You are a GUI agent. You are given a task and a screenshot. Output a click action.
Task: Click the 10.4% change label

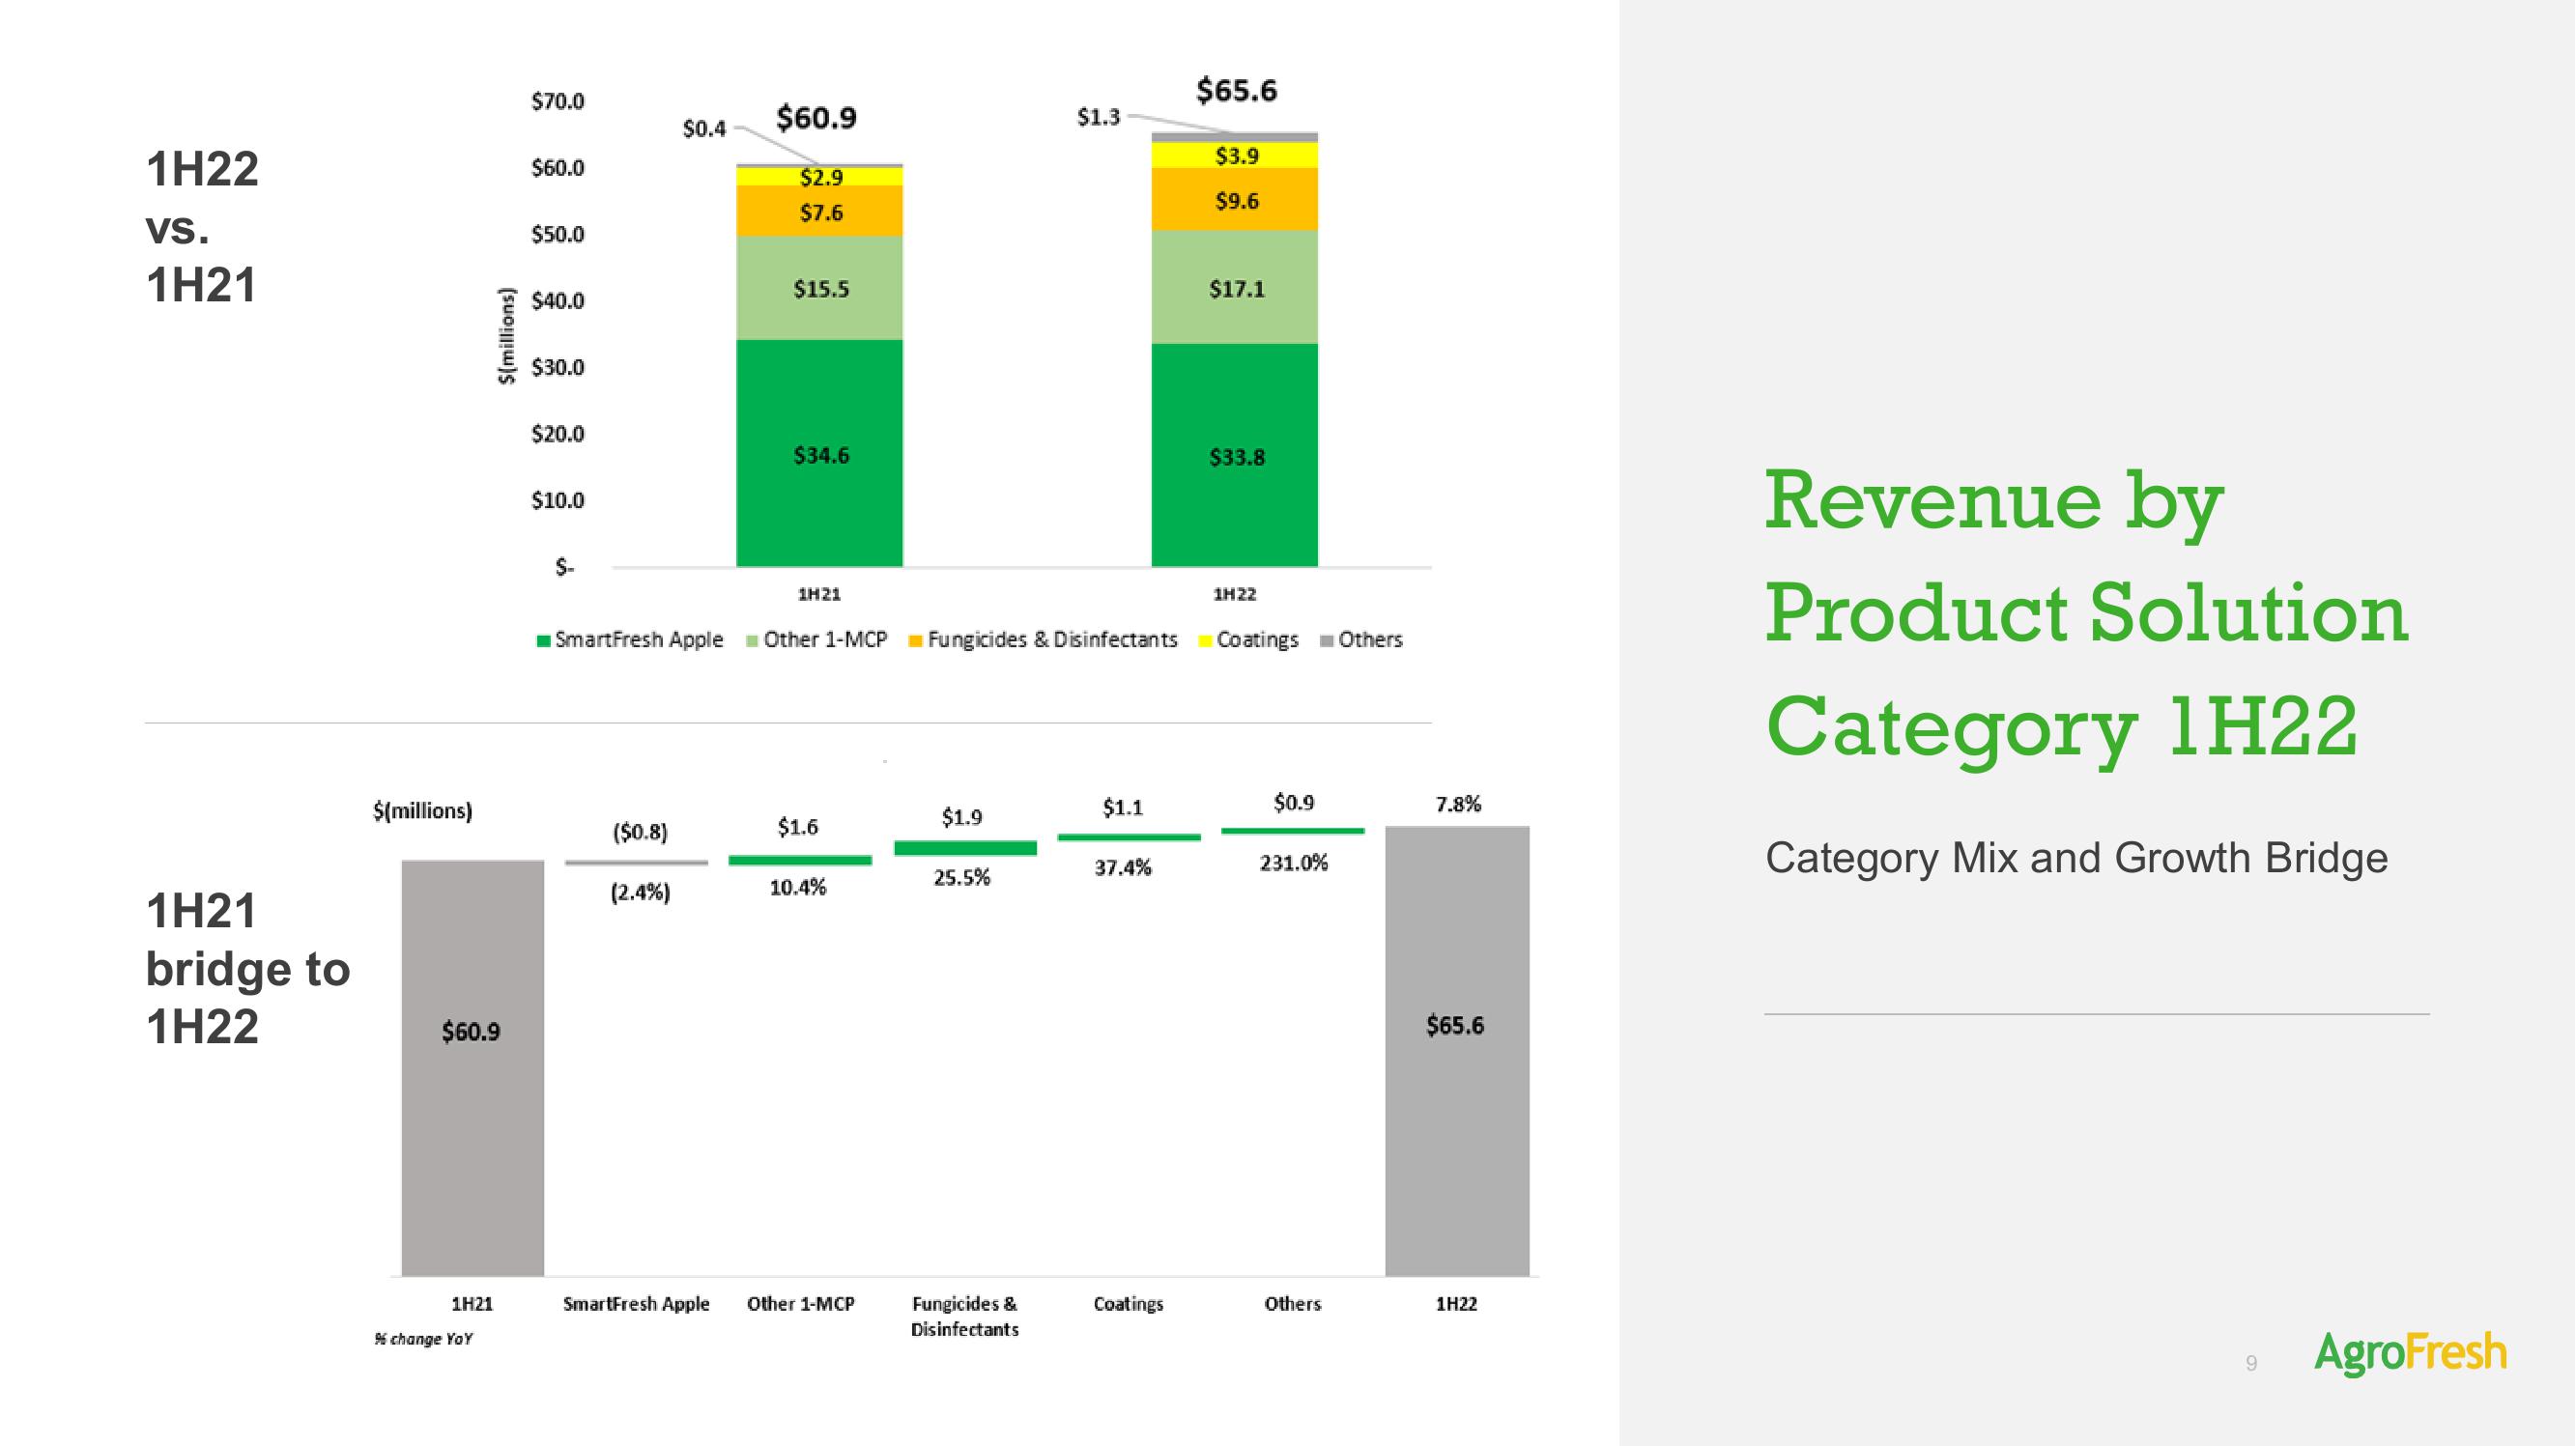pos(798,887)
